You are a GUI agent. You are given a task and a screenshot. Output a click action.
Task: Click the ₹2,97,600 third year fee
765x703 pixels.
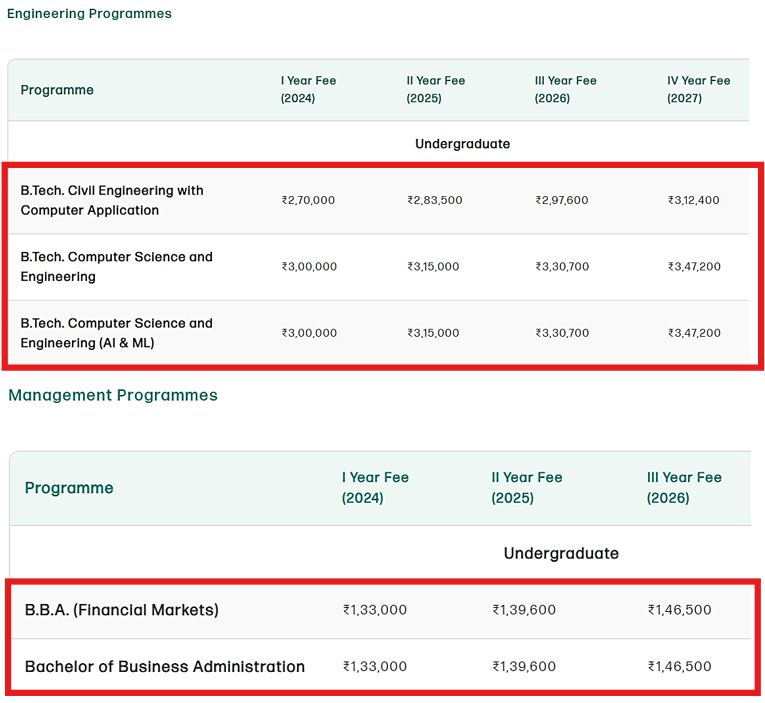pyautogui.click(x=562, y=200)
